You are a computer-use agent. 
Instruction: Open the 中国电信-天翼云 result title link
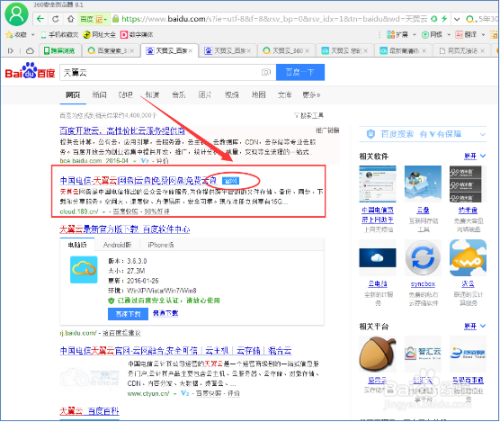[138, 181]
